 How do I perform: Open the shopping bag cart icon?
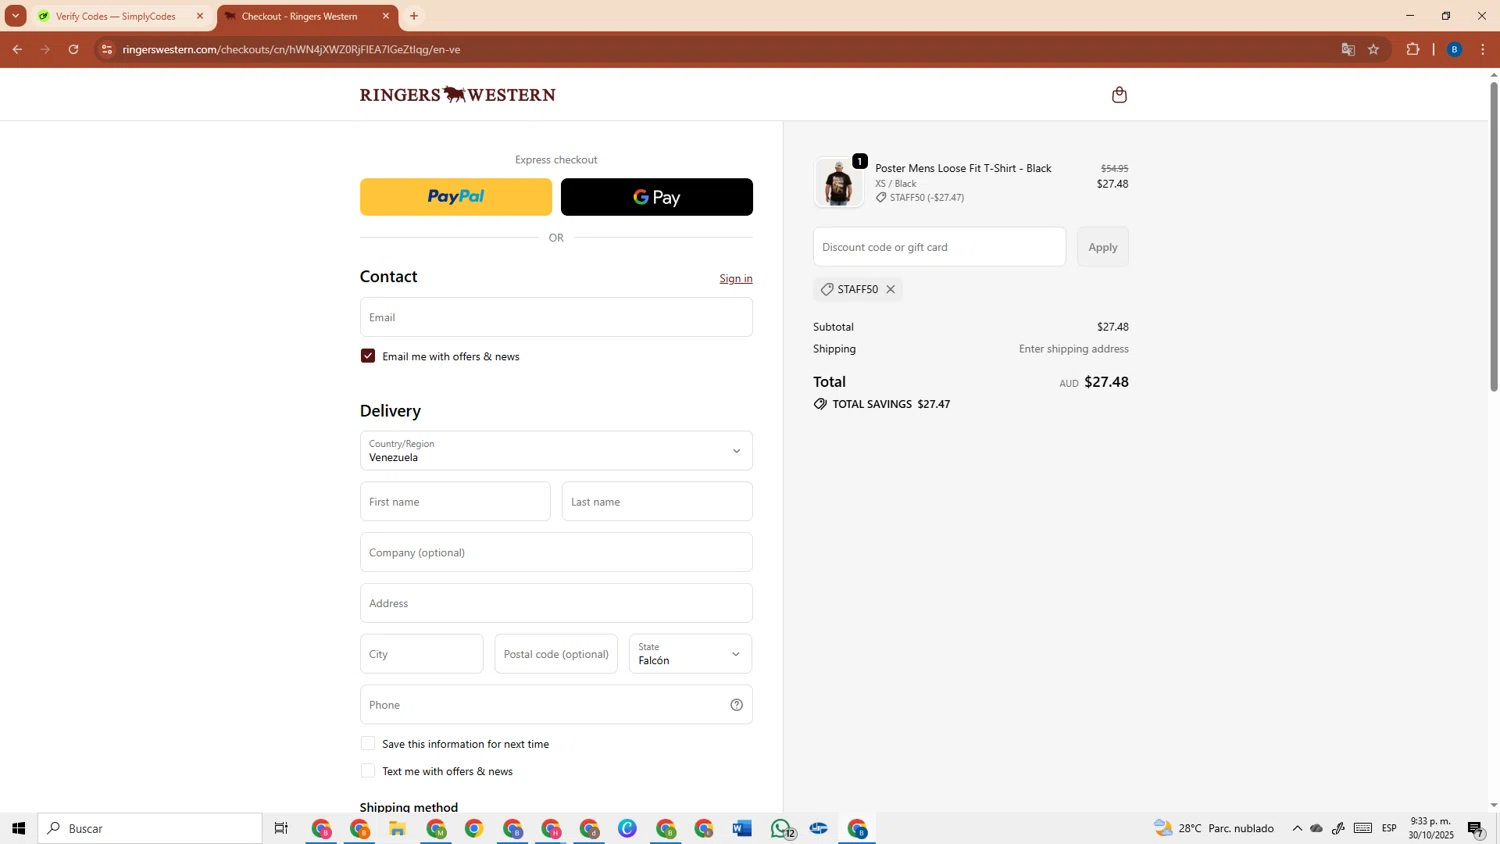[1119, 95]
